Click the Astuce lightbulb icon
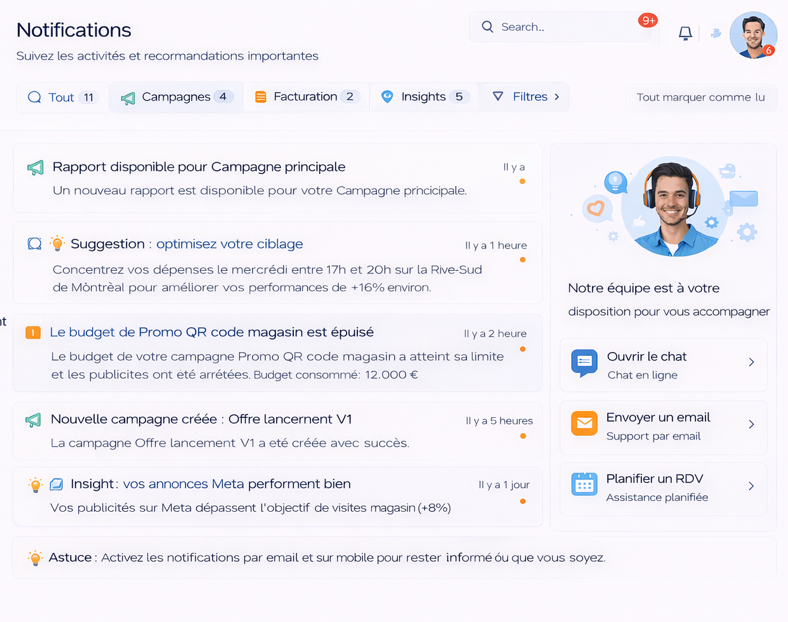Screen dimensions: 788x622 point(35,558)
